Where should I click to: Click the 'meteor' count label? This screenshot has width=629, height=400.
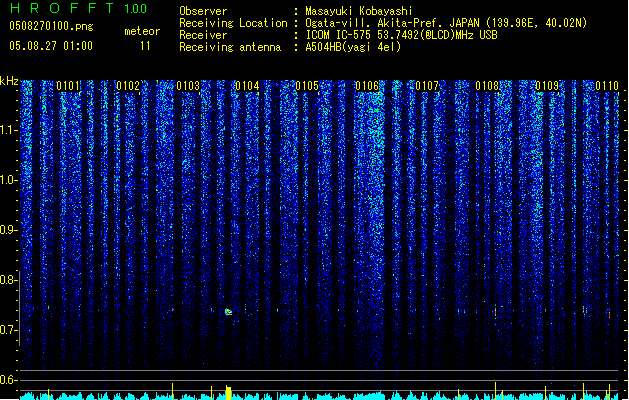coord(142,31)
